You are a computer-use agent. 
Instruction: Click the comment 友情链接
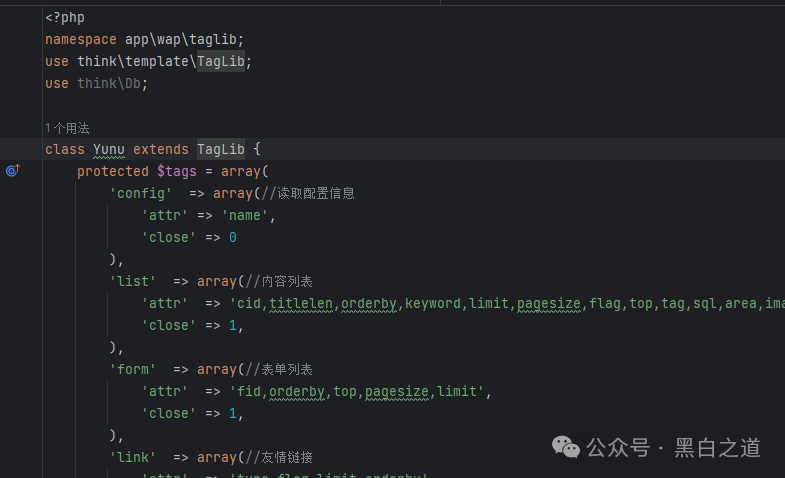pos(287,457)
